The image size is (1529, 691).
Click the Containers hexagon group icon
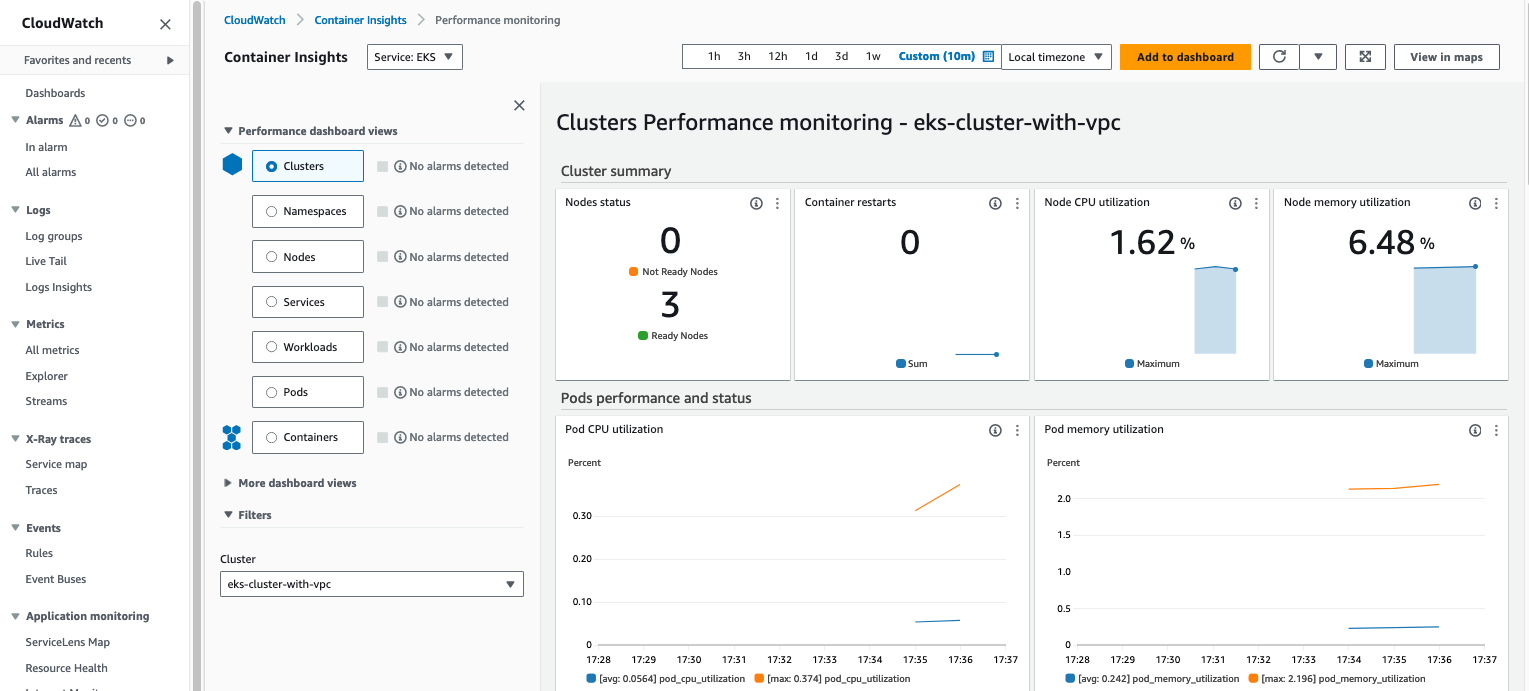tap(232, 437)
